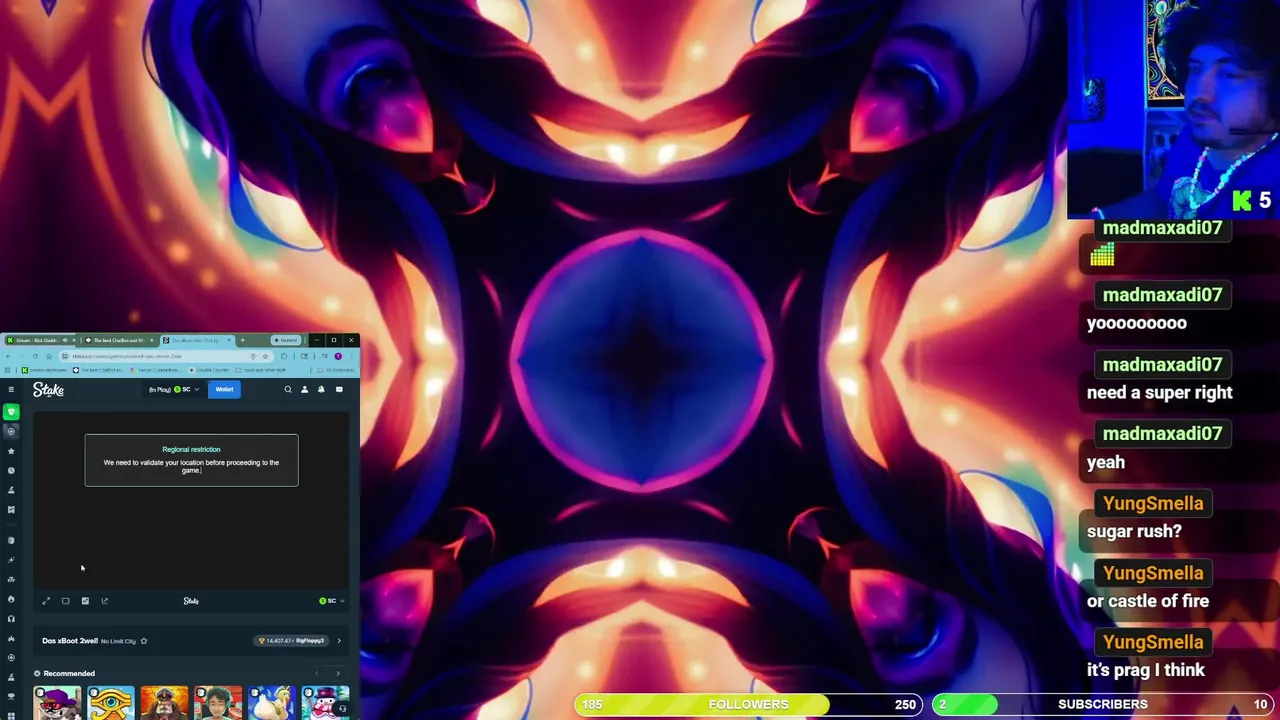The width and height of the screenshot is (1280, 720).
Task: Open live stats chart icon
Action: click(85, 601)
